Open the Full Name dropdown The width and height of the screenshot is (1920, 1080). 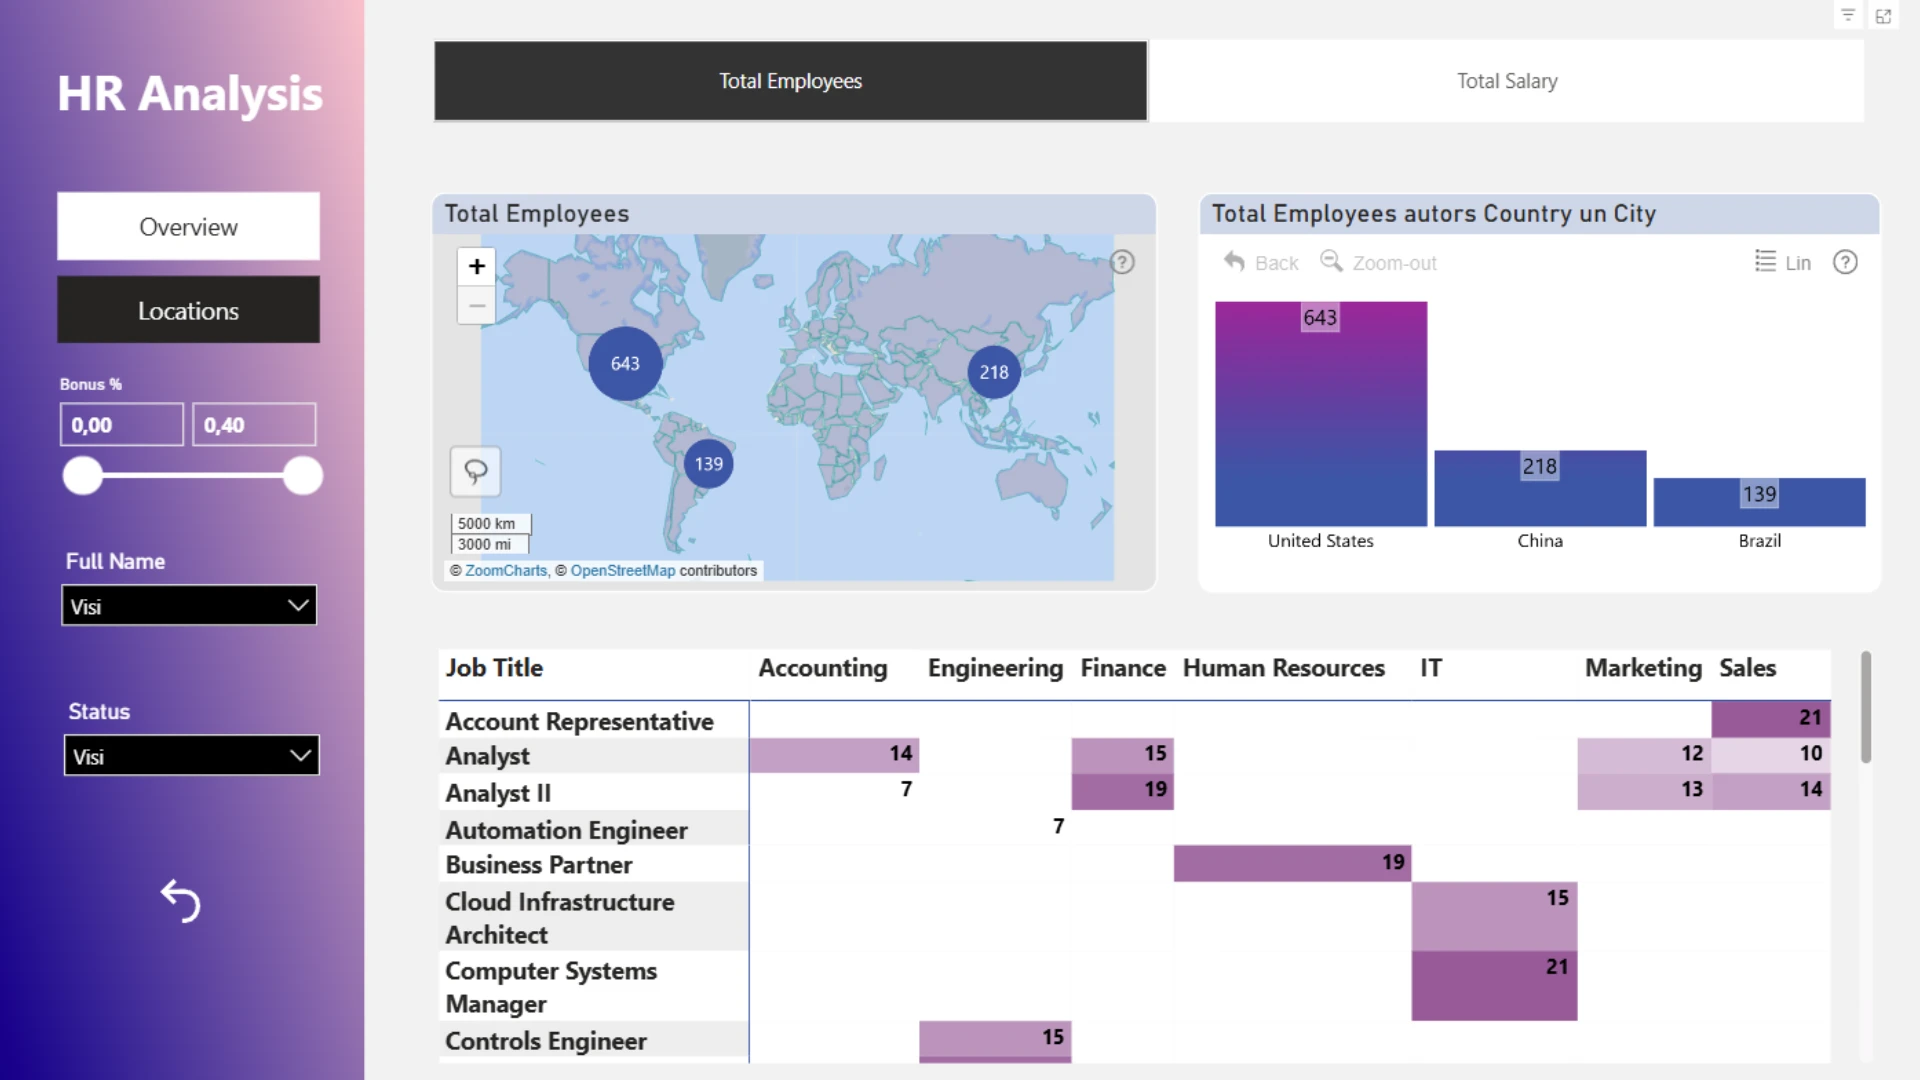pos(189,606)
